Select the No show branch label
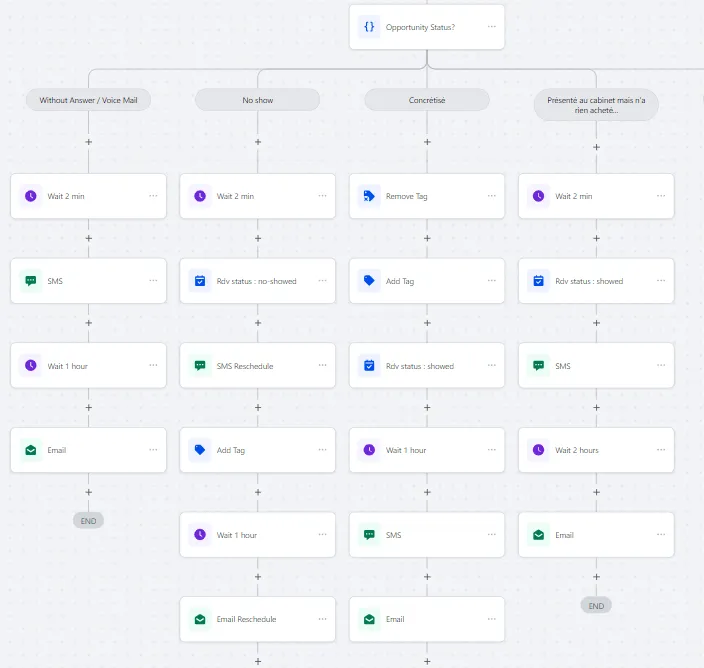 pyautogui.click(x=258, y=100)
